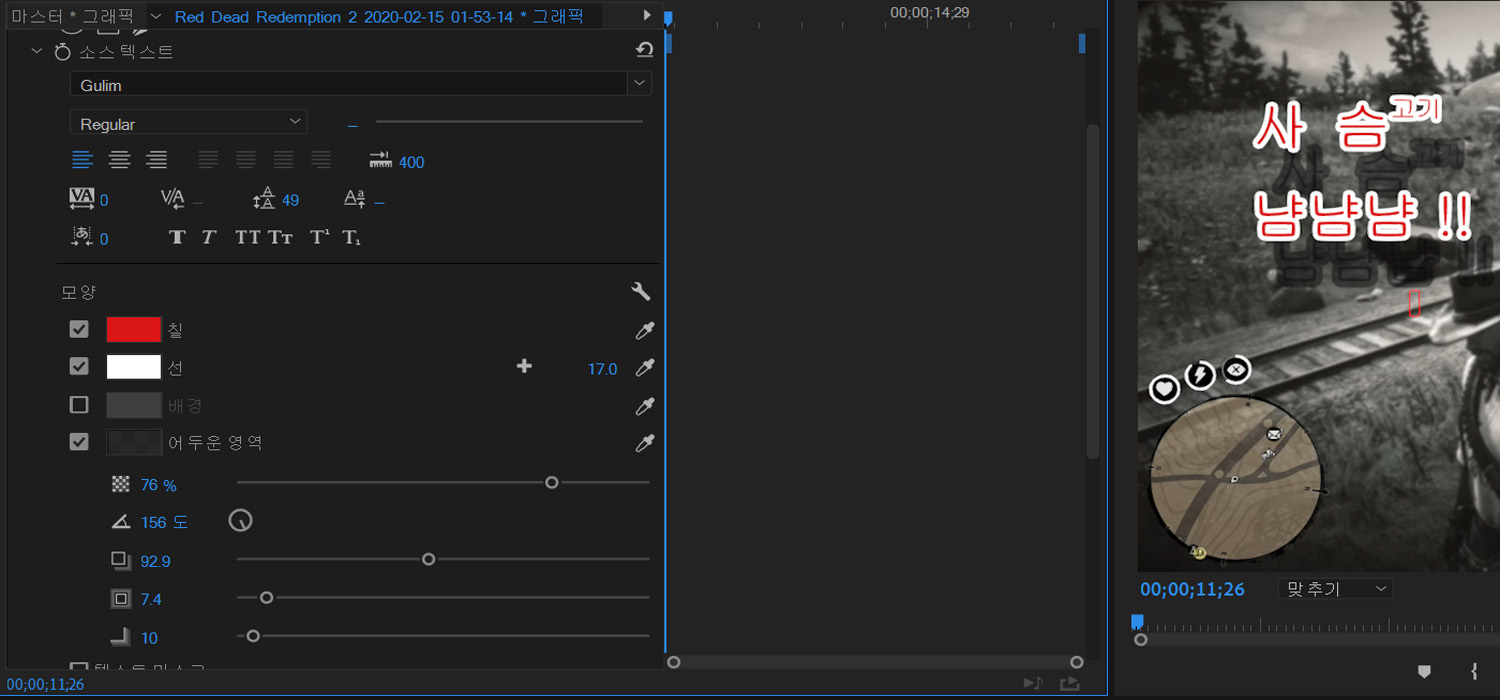Enable small caps text style
Screen dimensions: 1500x700
[x=280, y=238]
